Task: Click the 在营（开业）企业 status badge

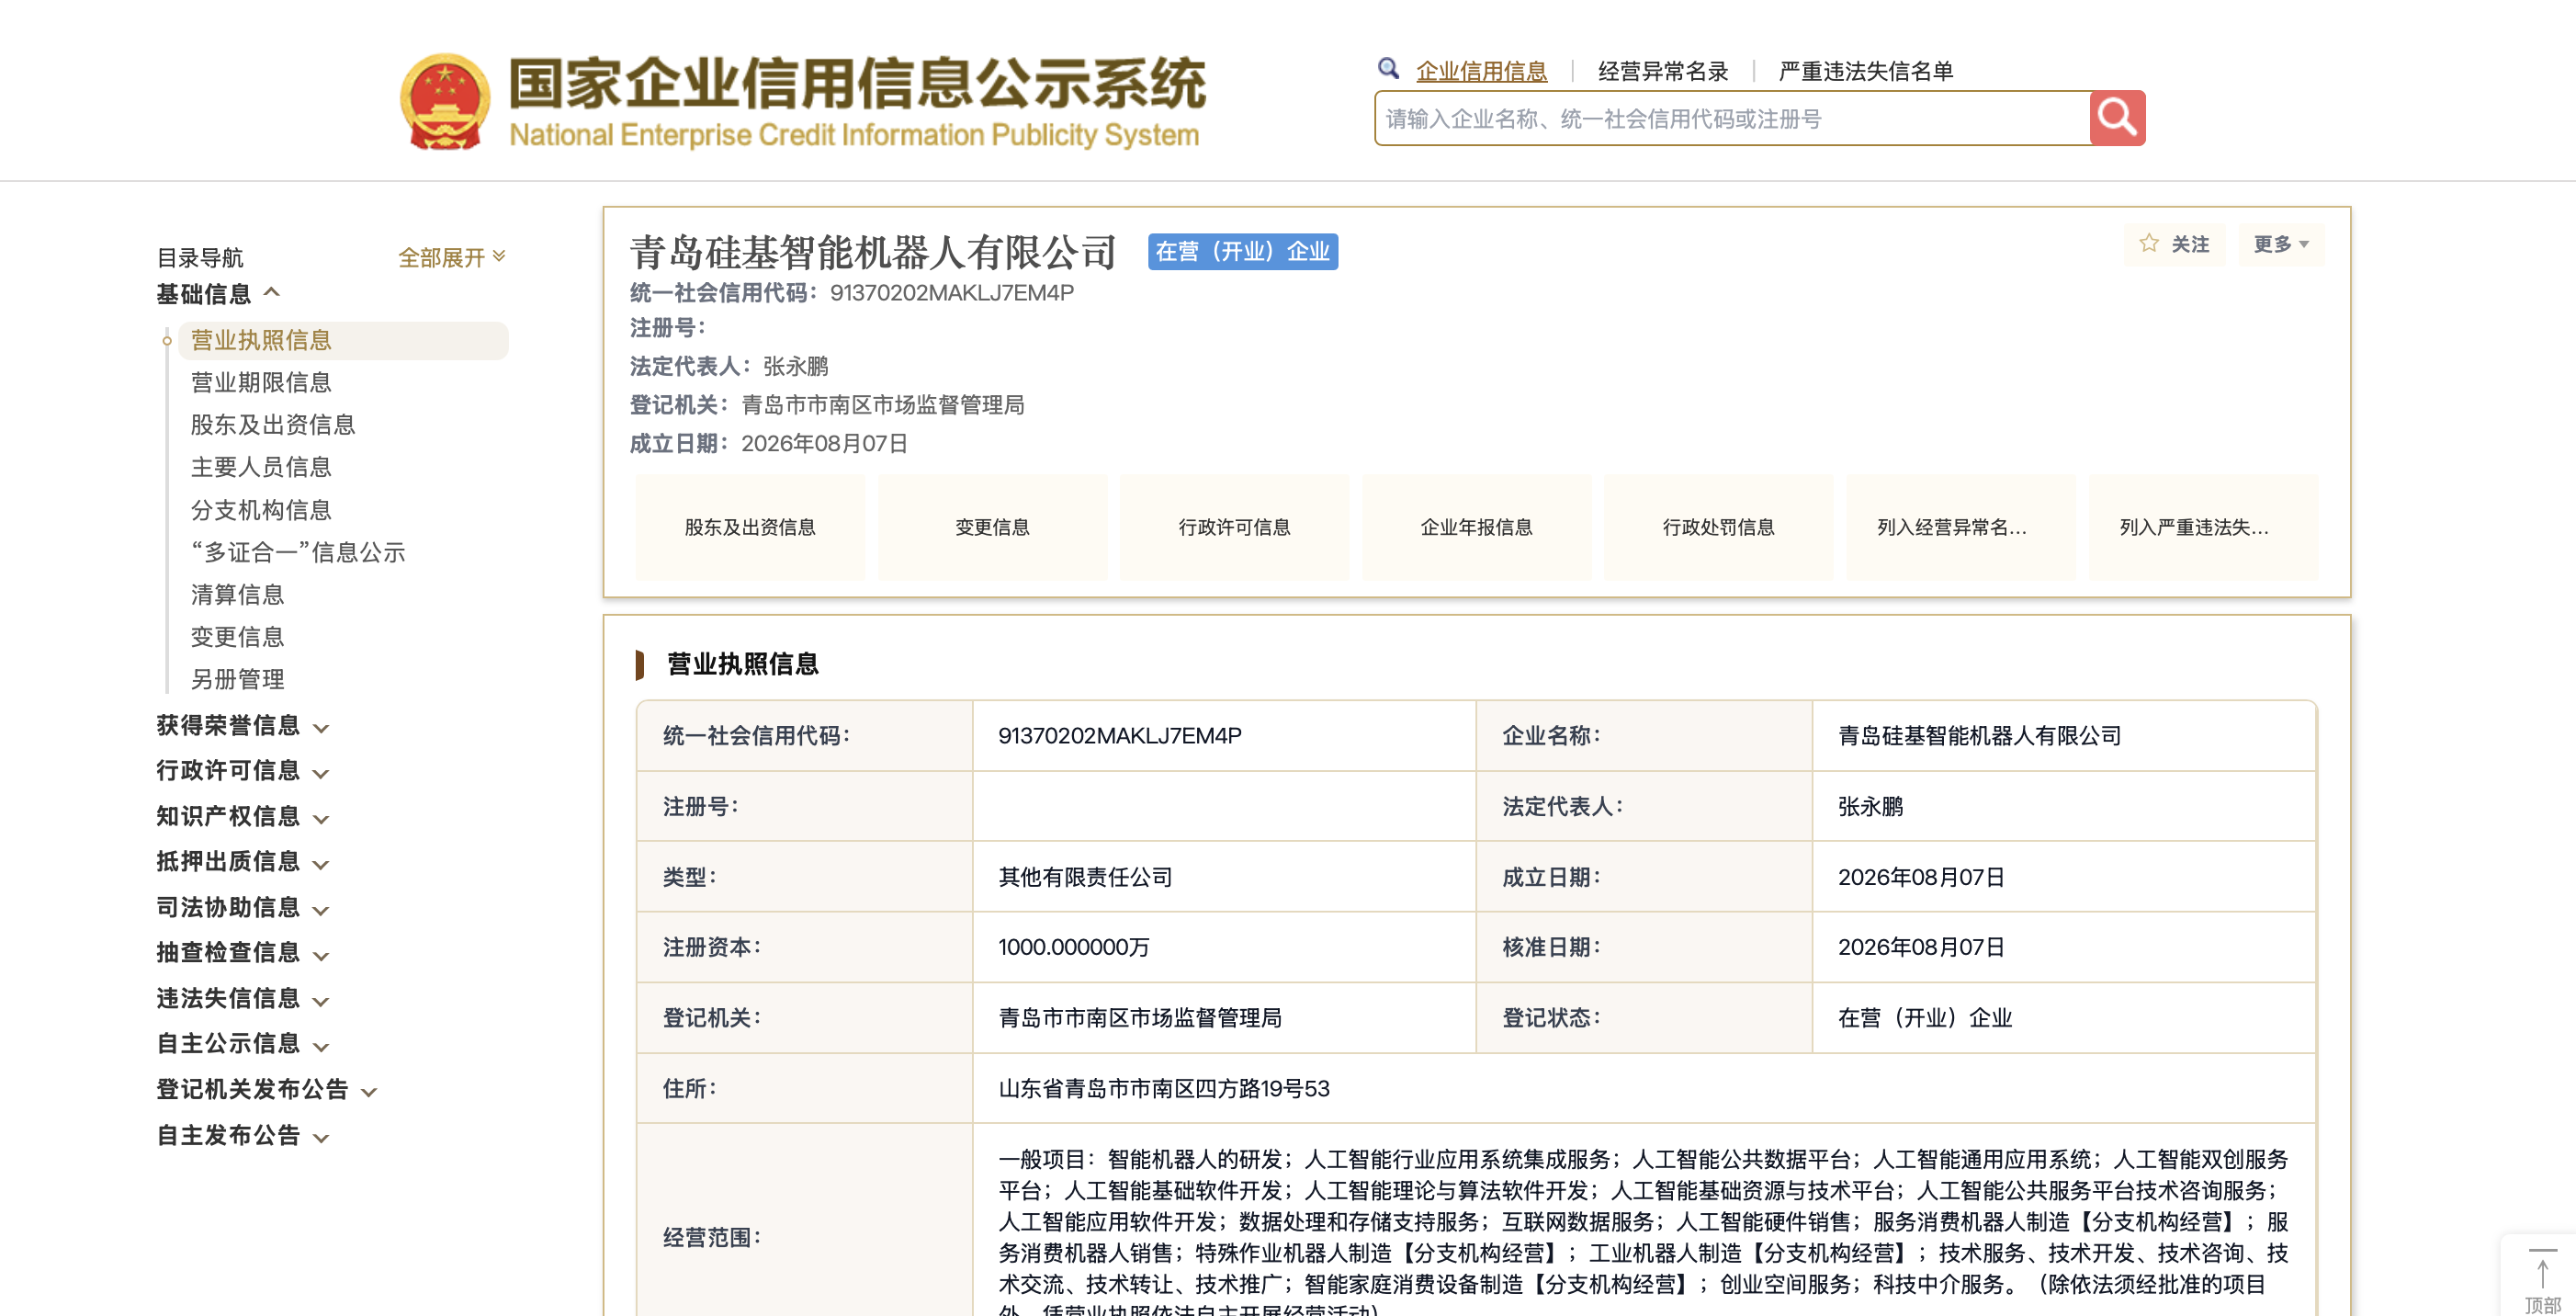Action: tap(1242, 251)
